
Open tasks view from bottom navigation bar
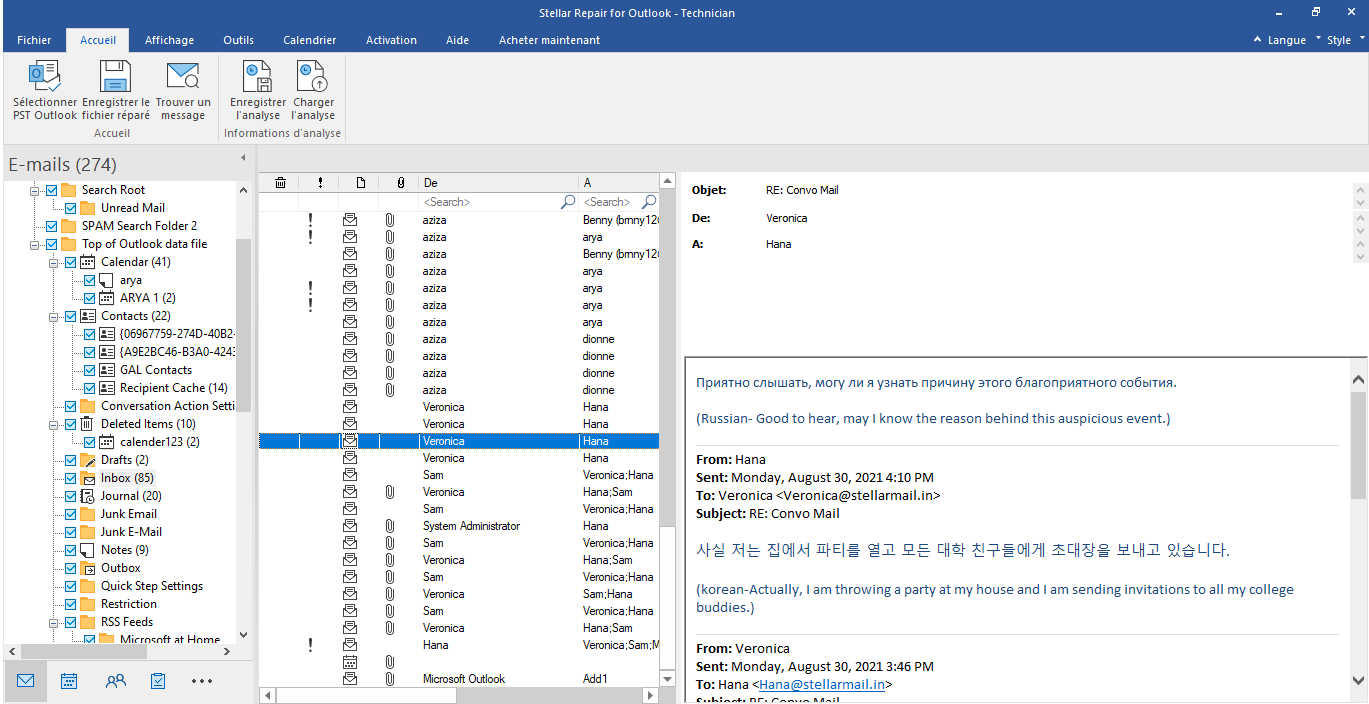click(158, 681)
